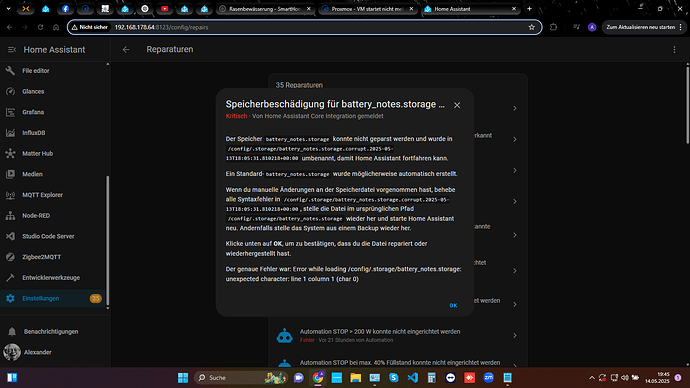The width and height of the screenshot is (690, 388).
Task: Open chevron of repair ending "chtet"
Action: point(514,271)
